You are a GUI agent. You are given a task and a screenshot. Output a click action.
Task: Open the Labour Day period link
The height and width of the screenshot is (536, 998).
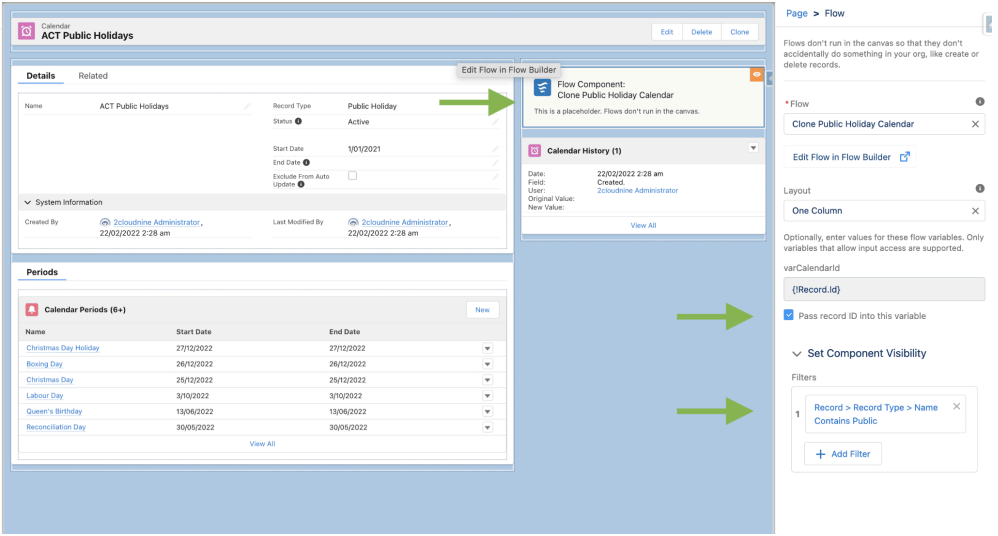(45, 395)
